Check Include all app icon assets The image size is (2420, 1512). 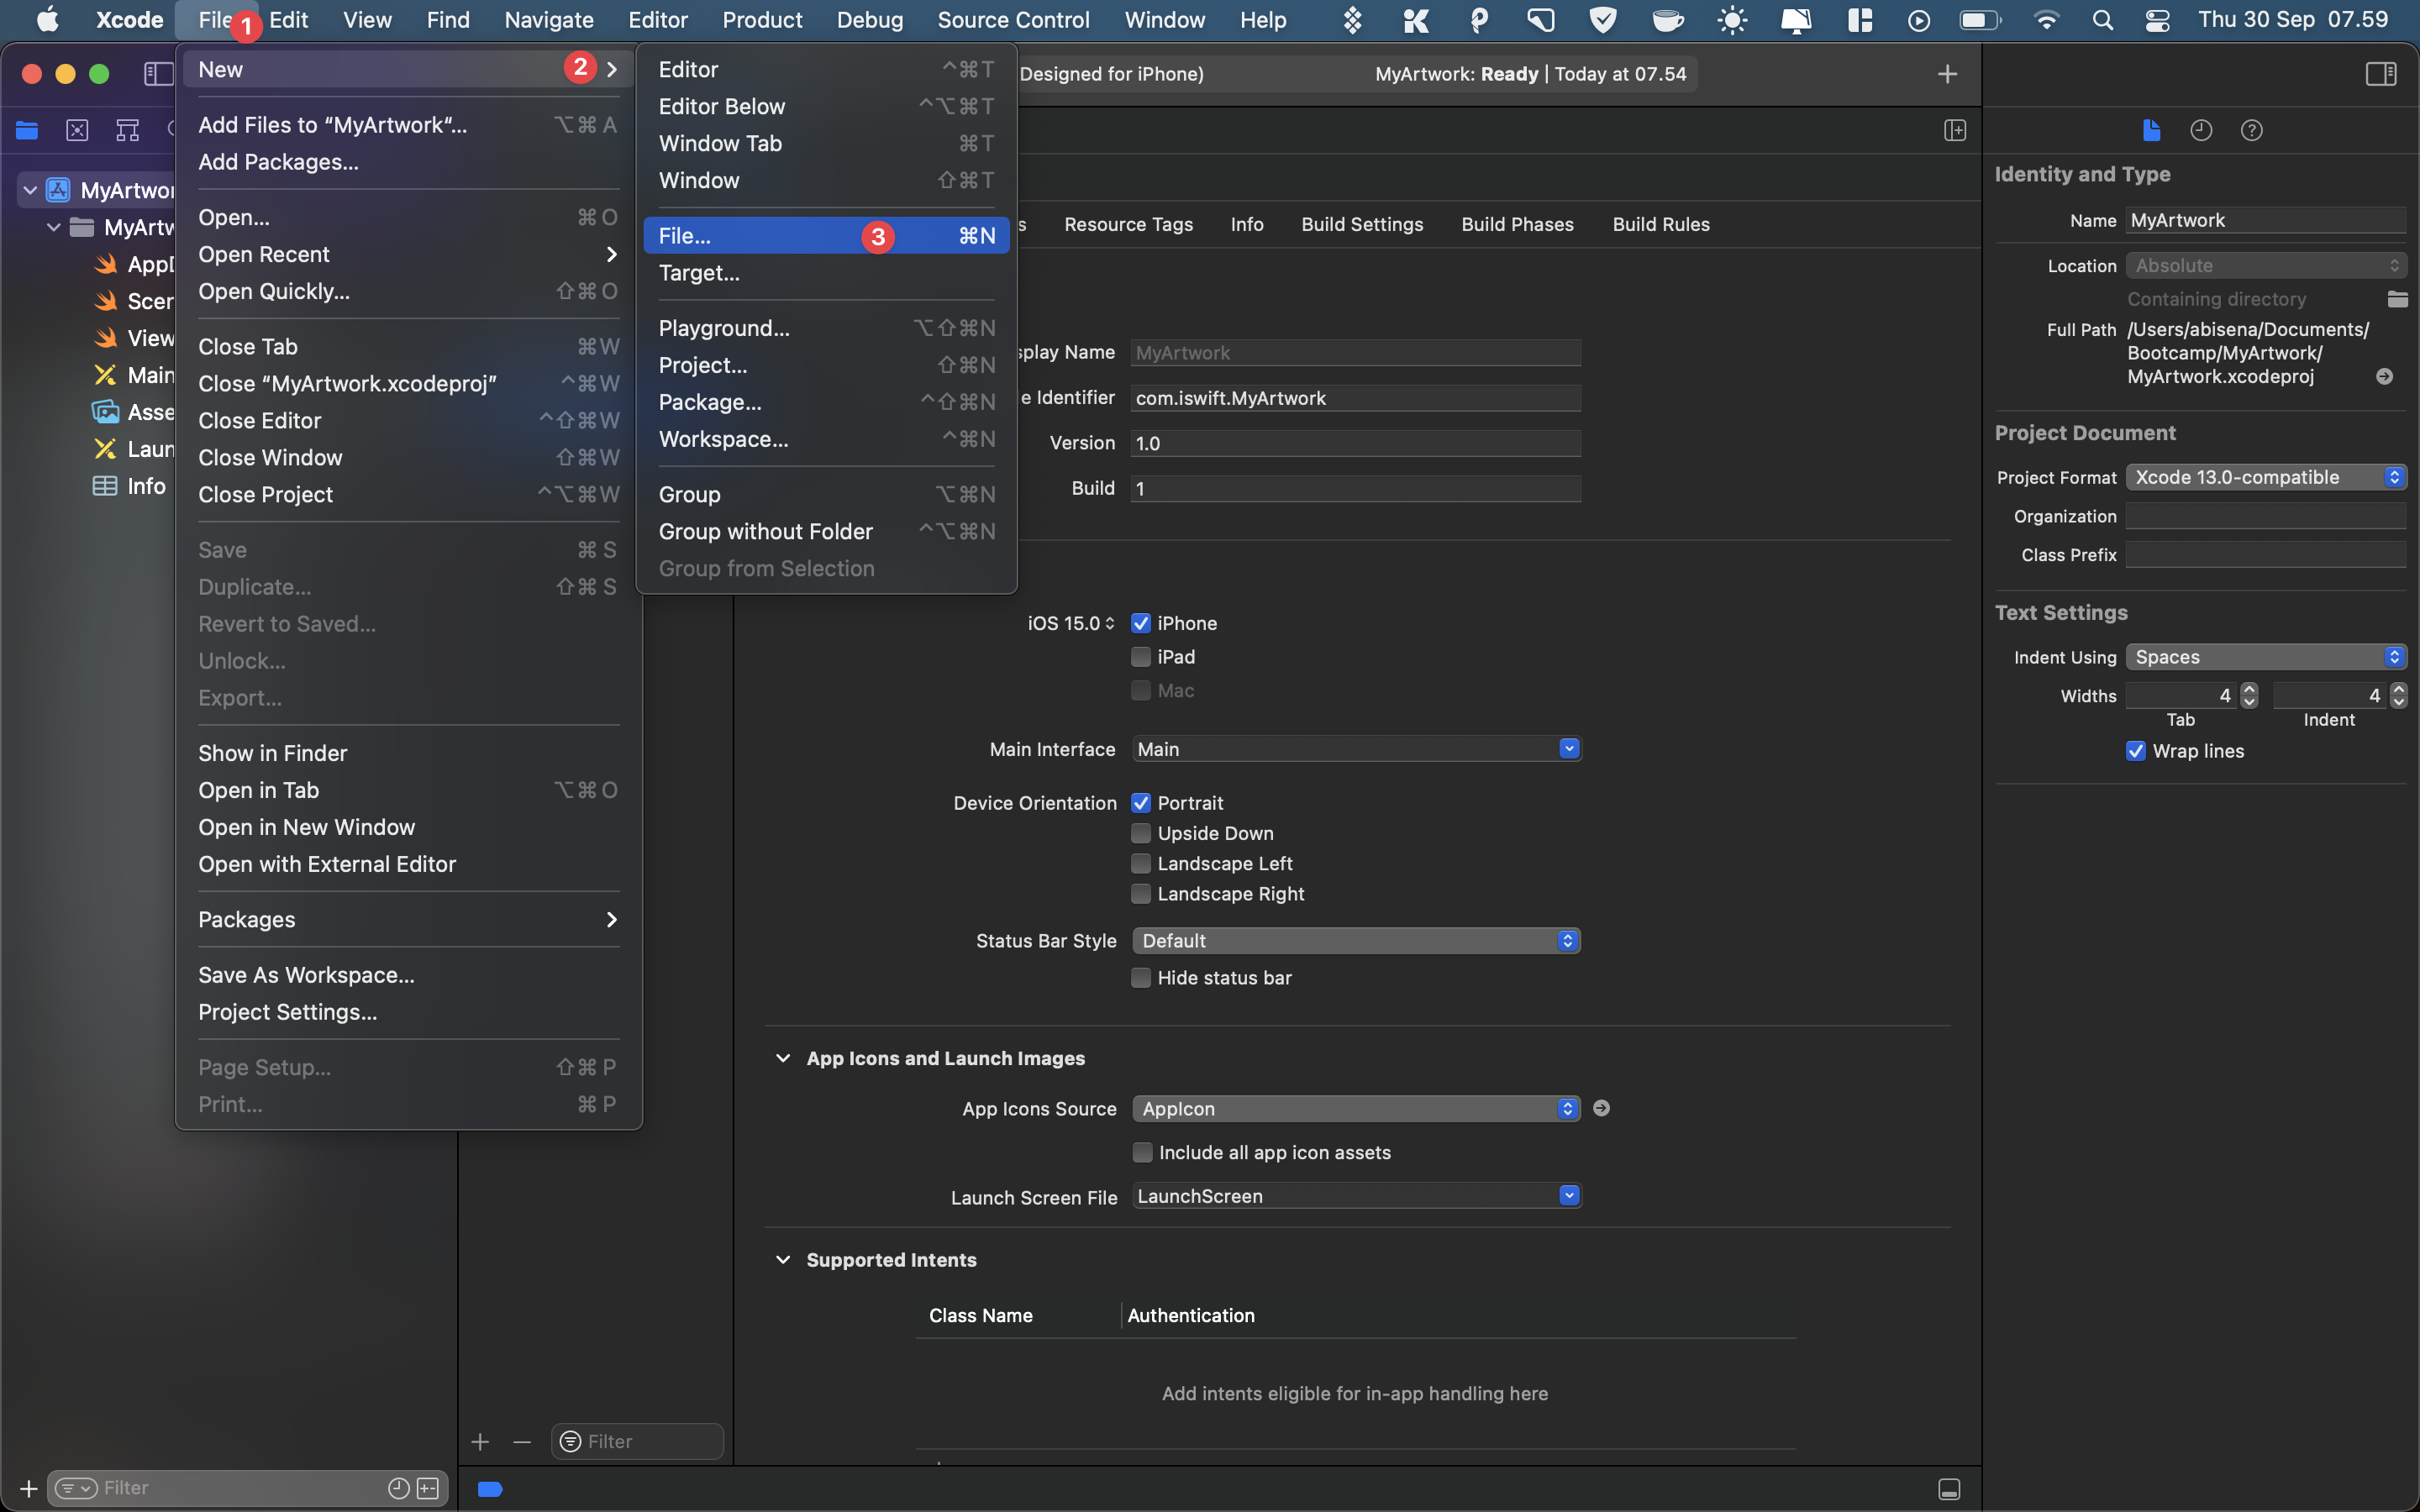point(1142,1152)
